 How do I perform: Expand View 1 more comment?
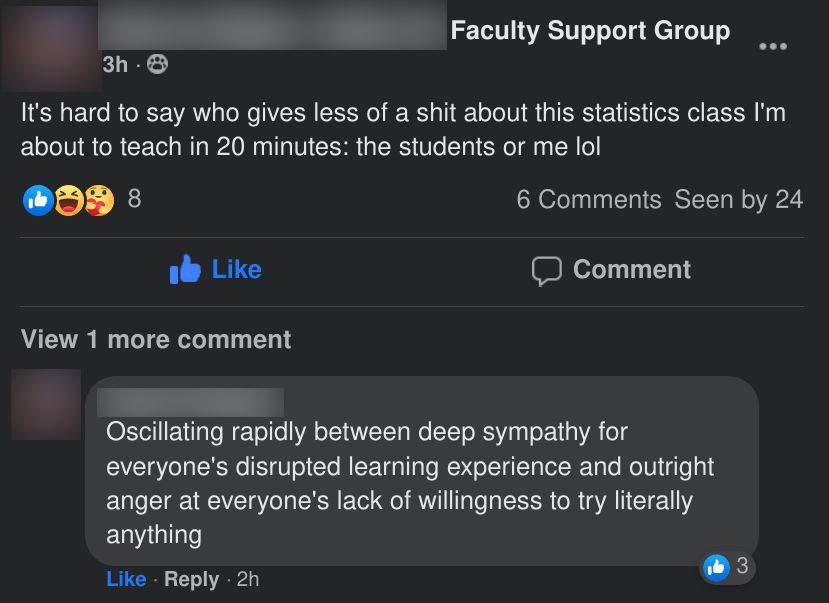(x=156, y=340)
